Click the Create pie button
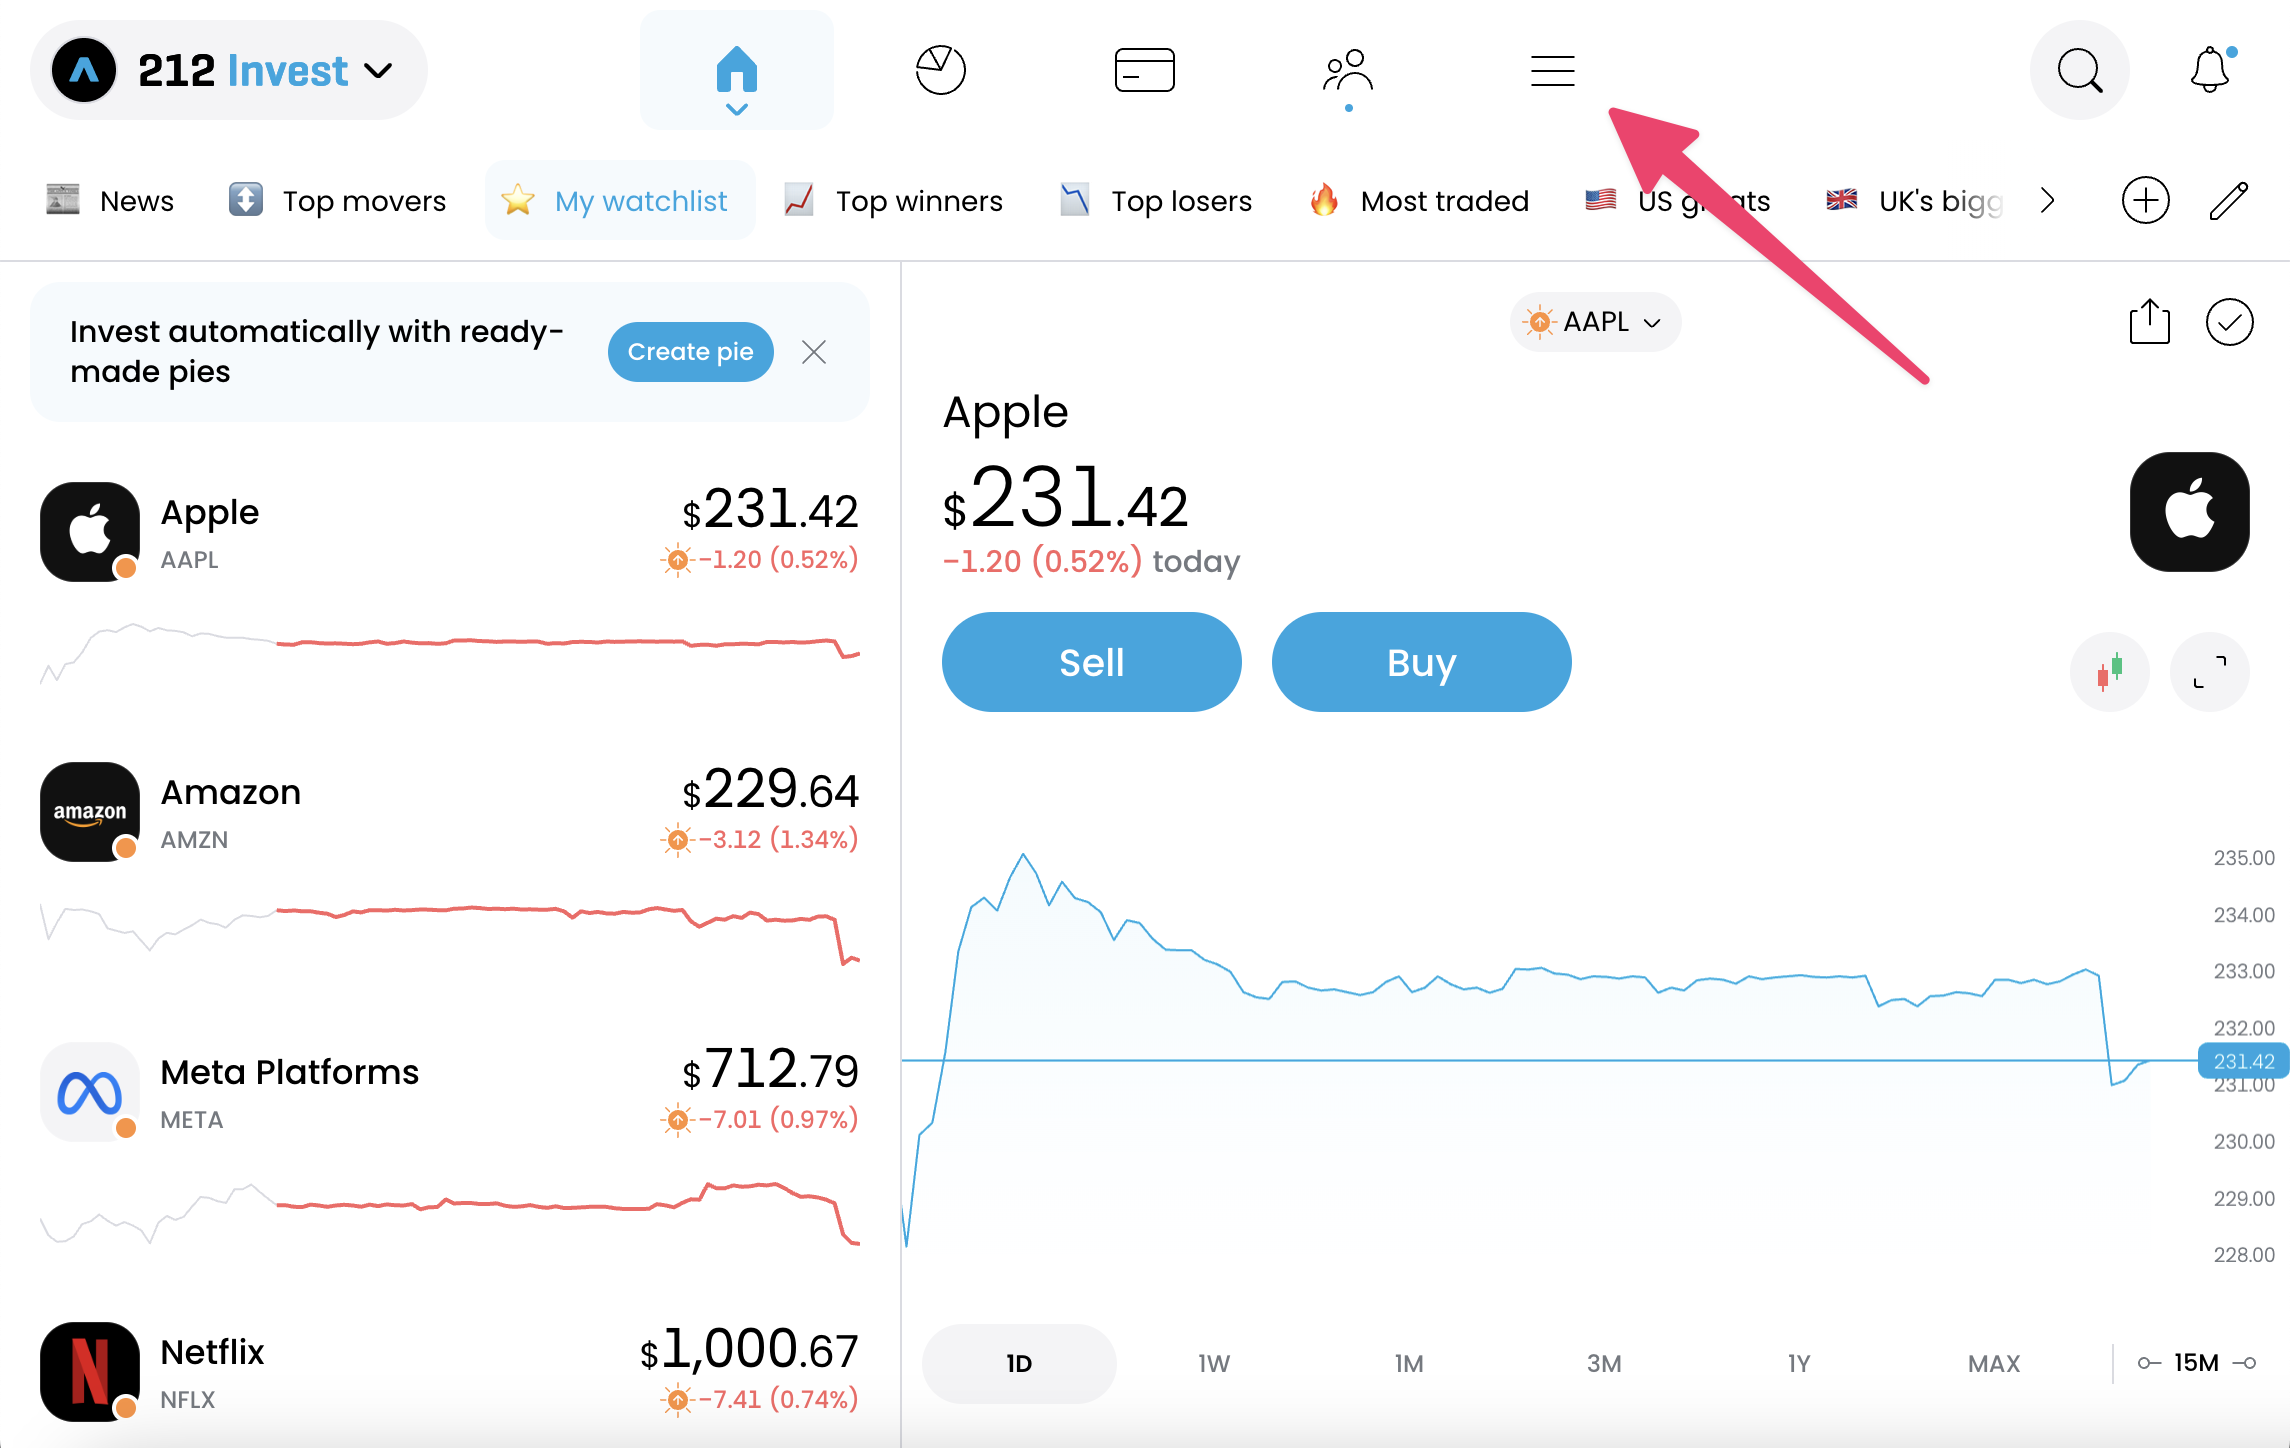This screenshot has width=2290, height=1448. point(690,352)
